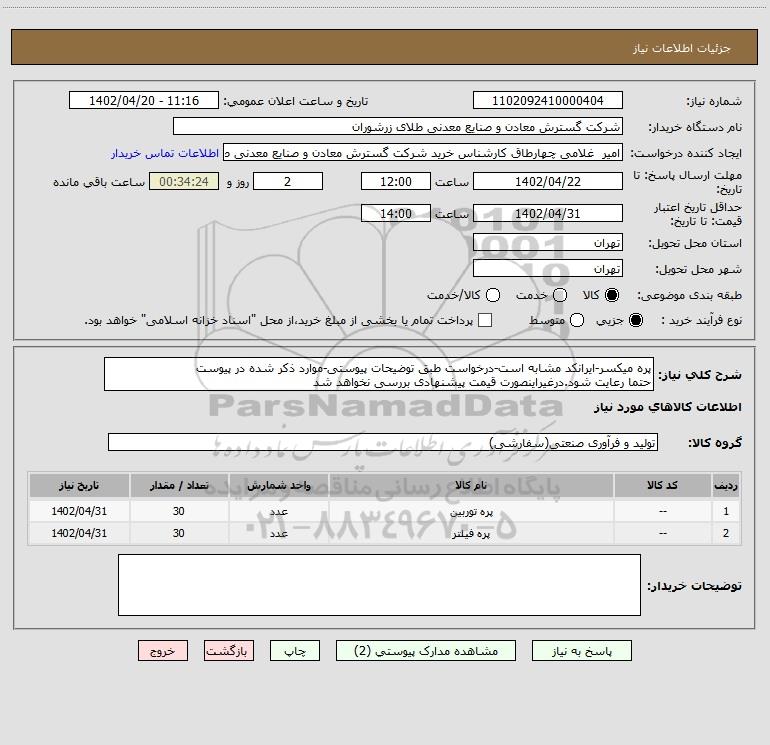This screenshot has width=770, height=745.
Task: Select the کالا radio button
Action: (612, 295)
